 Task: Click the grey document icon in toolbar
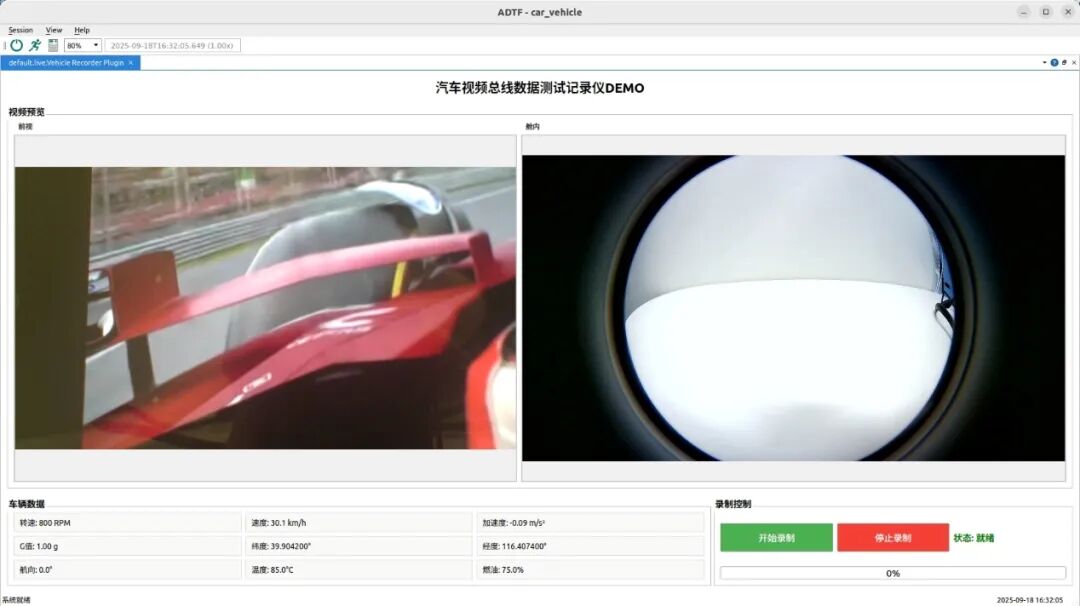[53, 45]
